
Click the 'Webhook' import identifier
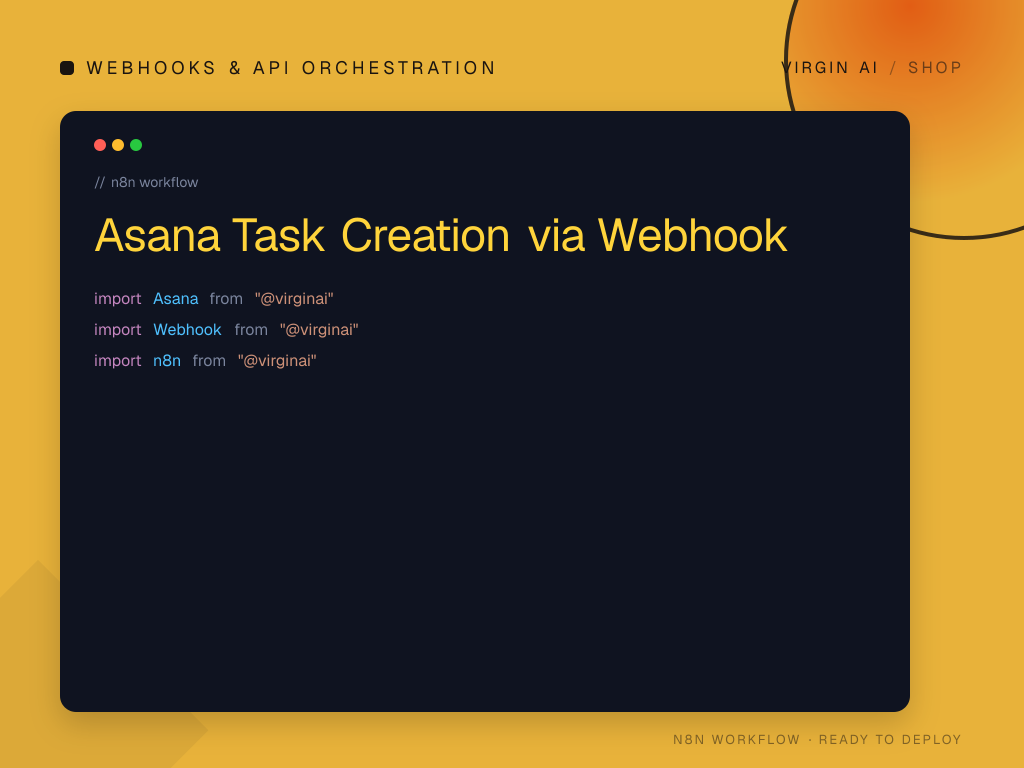(x=187, y=329)
